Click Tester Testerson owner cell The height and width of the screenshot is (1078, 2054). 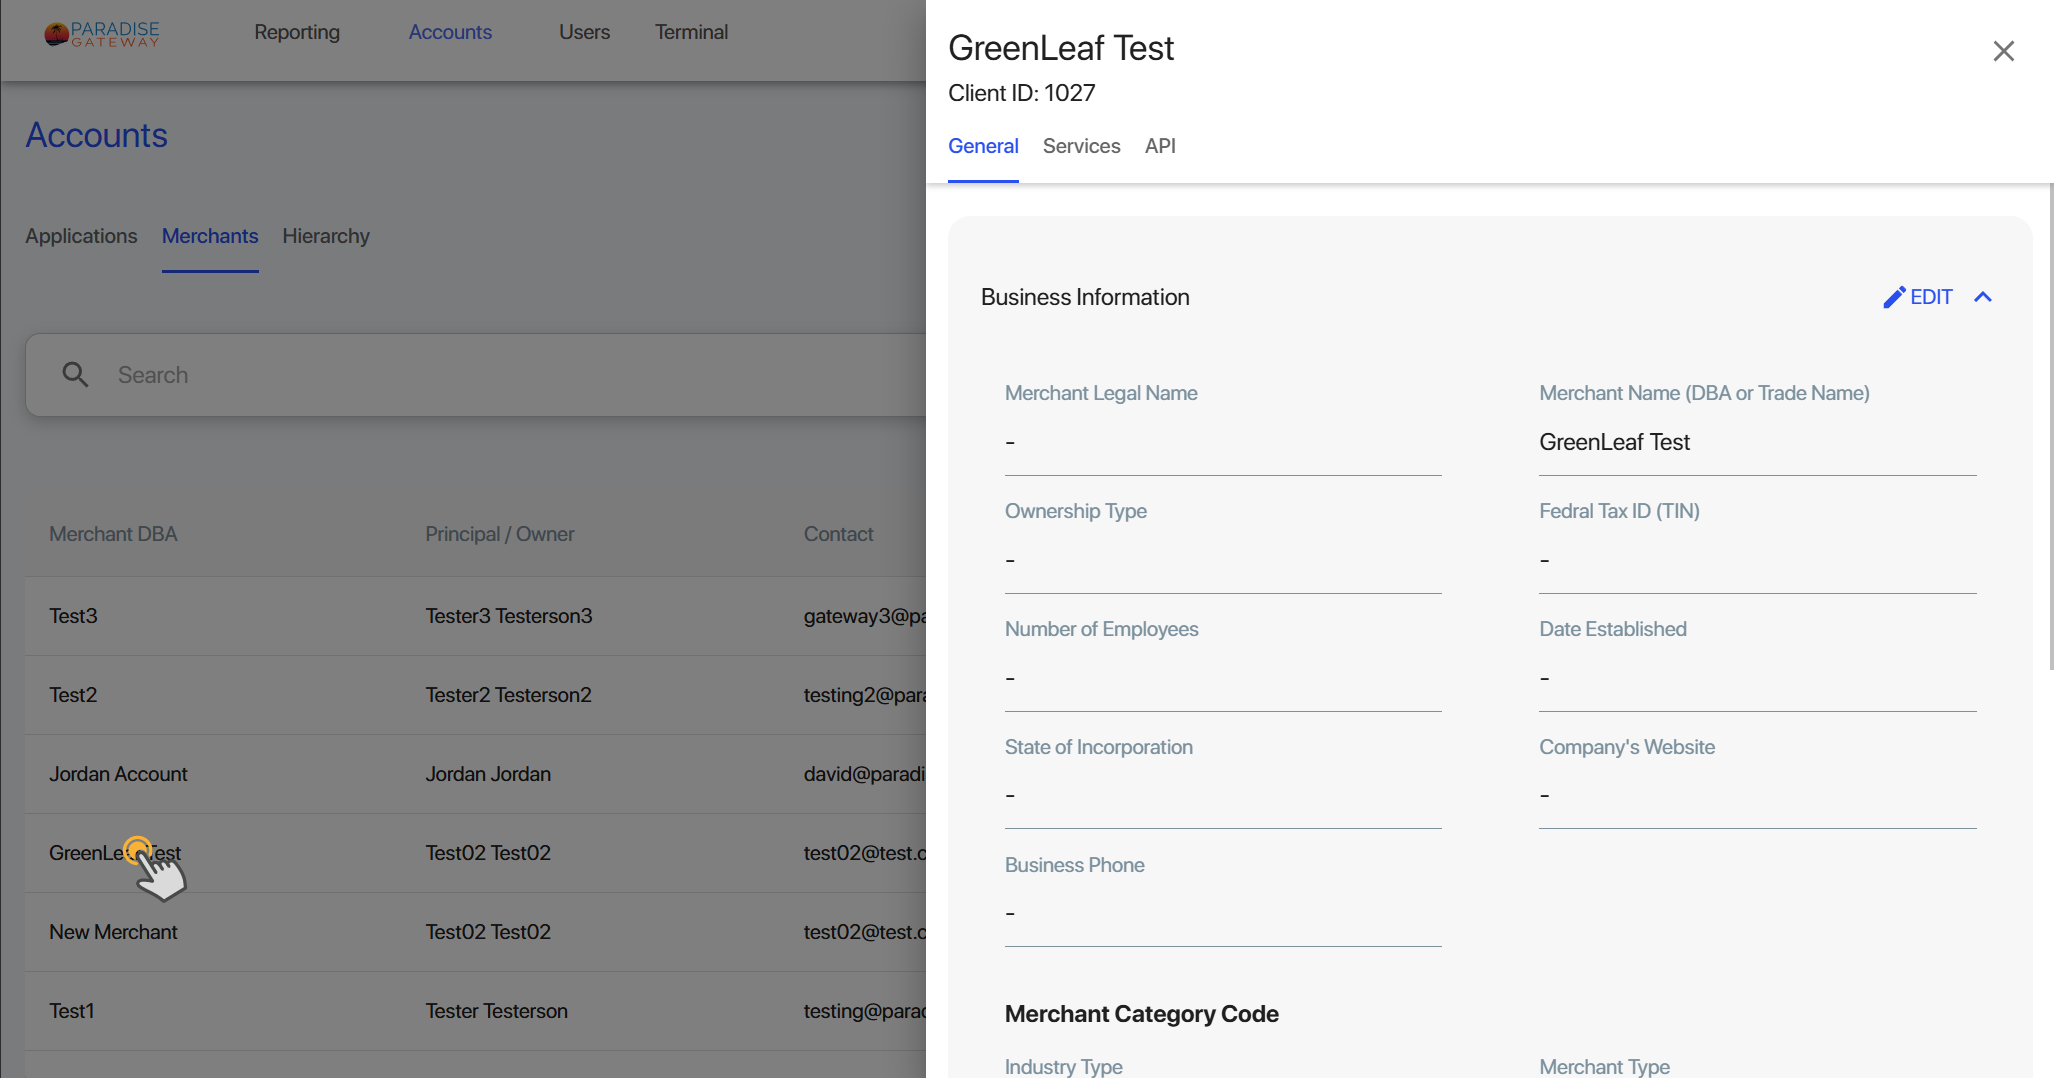496,1011
